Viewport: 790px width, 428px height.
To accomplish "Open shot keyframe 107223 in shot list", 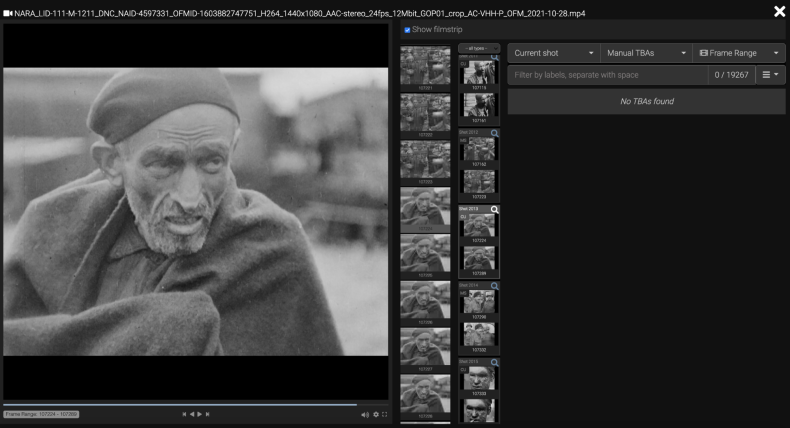I will (479, 182).
